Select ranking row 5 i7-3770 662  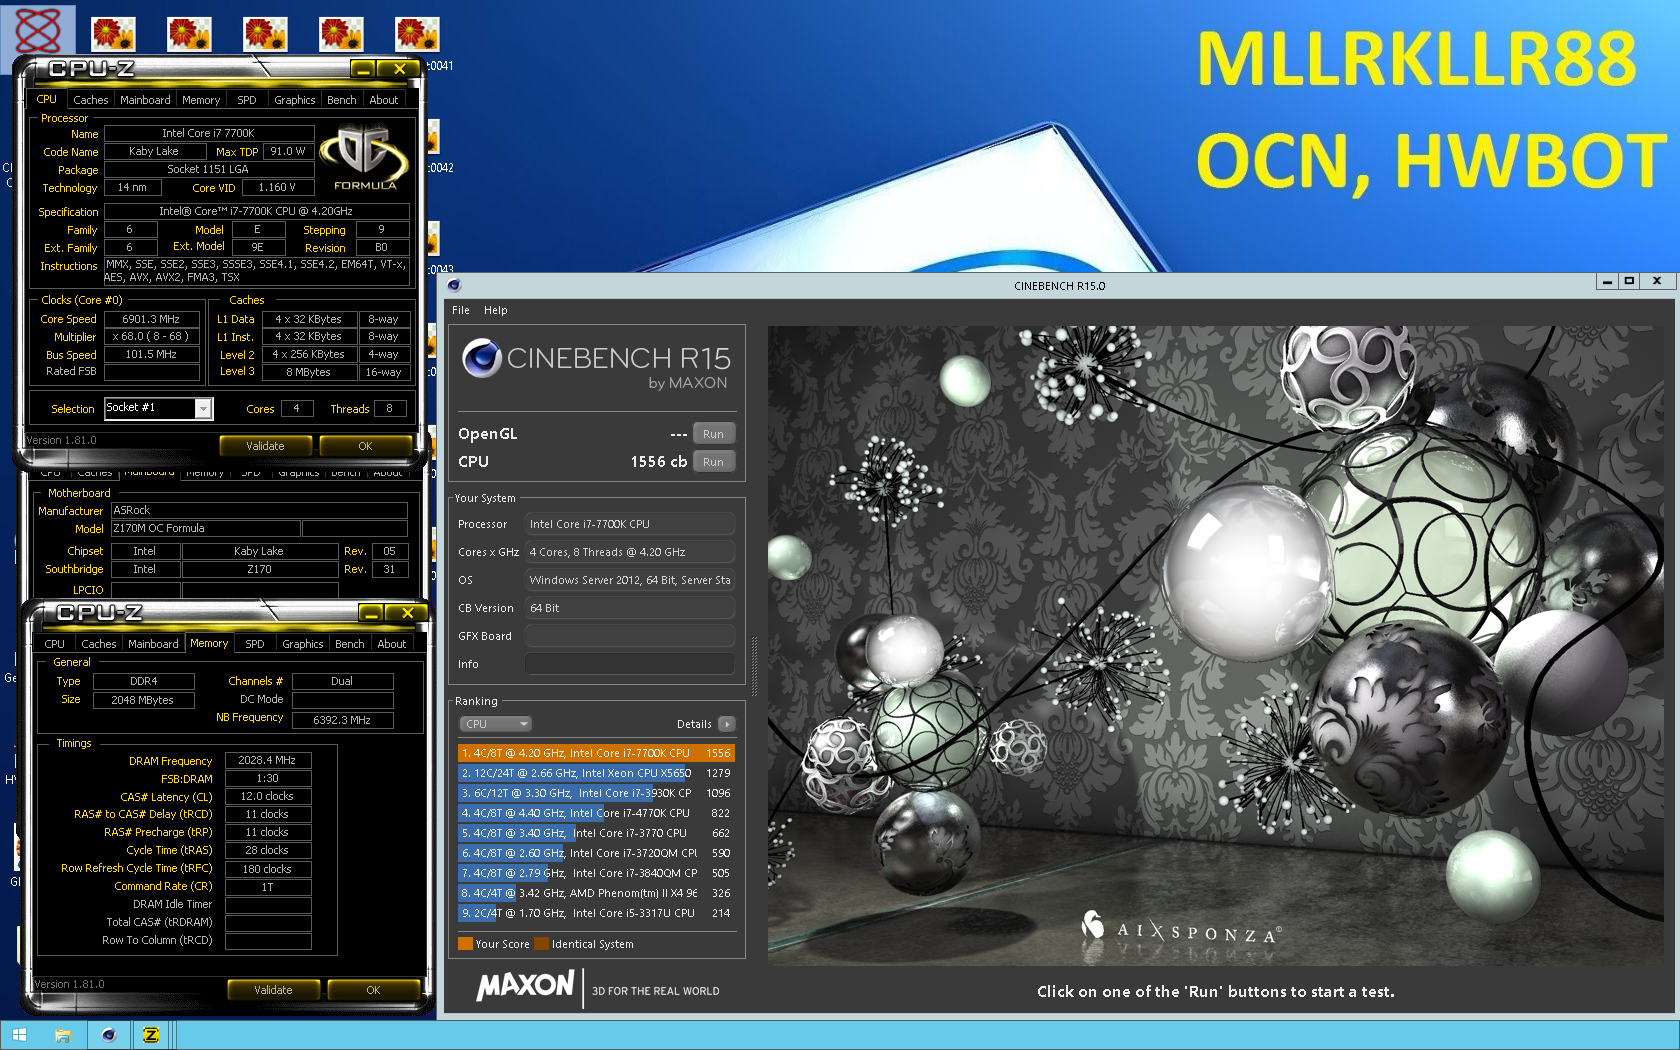coord(596,833)
